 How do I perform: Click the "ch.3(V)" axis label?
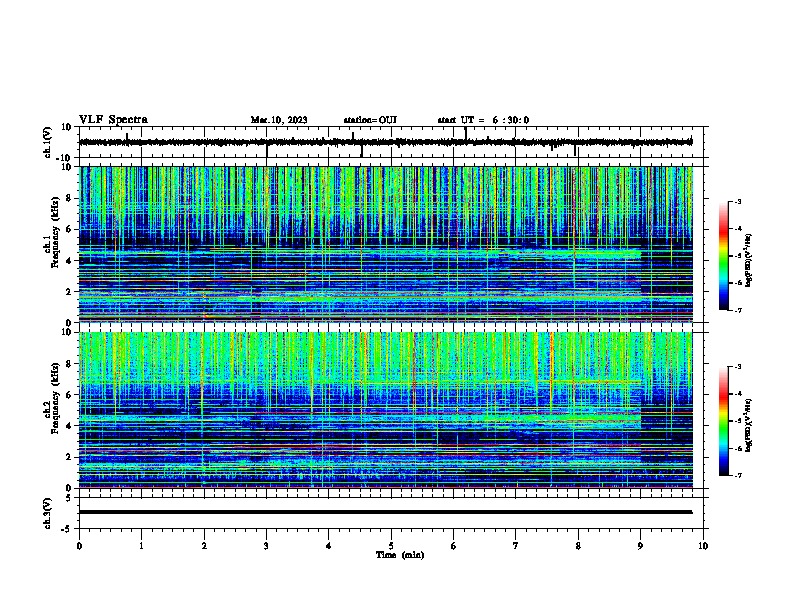[48, 513]
